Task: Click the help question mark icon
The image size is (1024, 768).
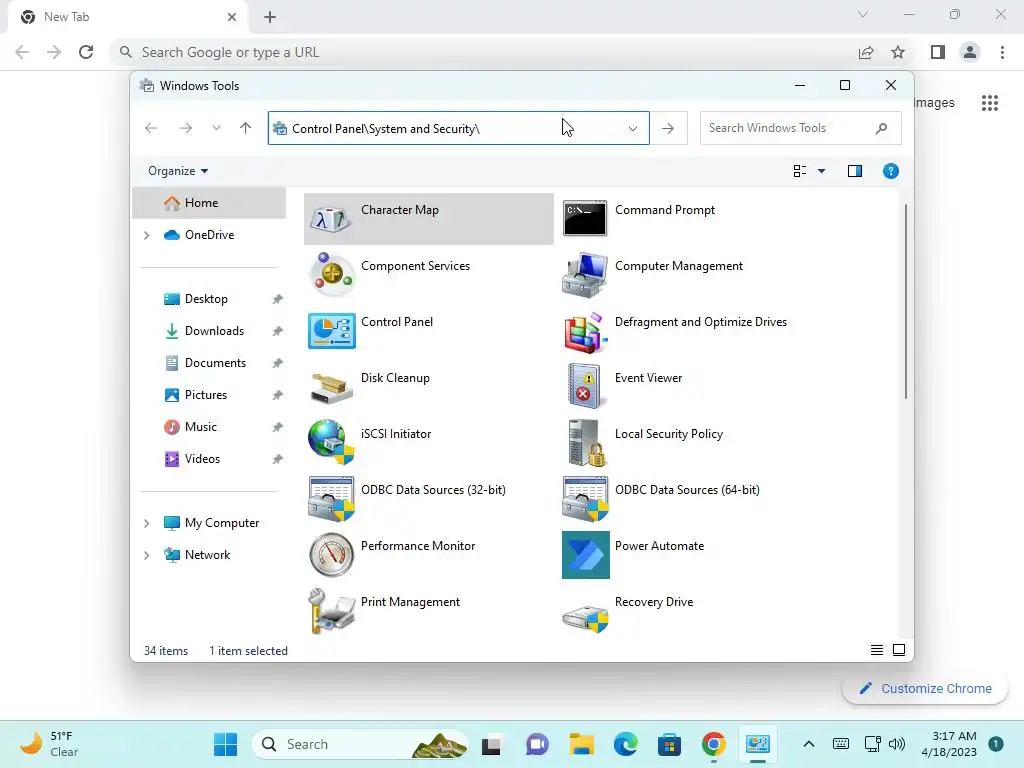Action: (x=890, y=171)
